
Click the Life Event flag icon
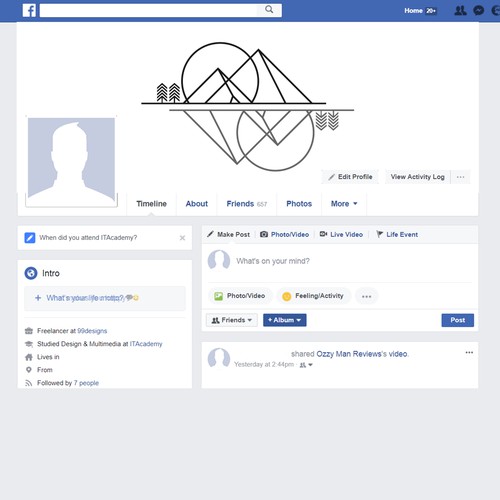pos(379,234)
